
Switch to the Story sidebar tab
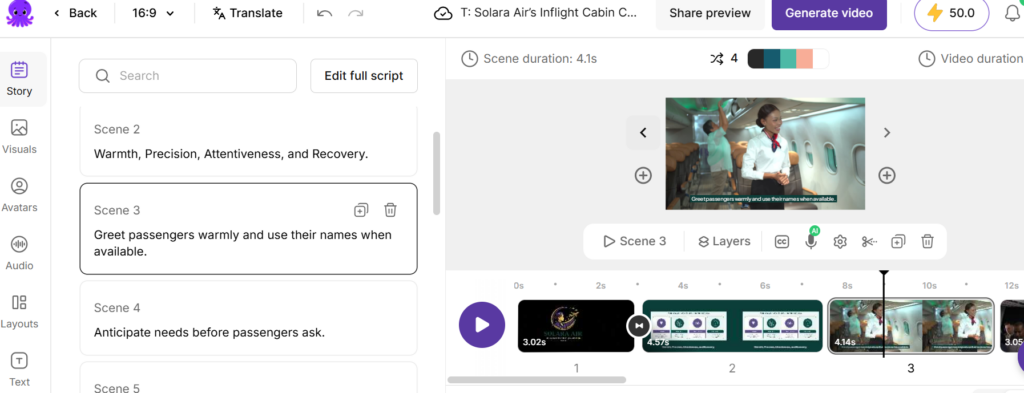pos(20,79)
